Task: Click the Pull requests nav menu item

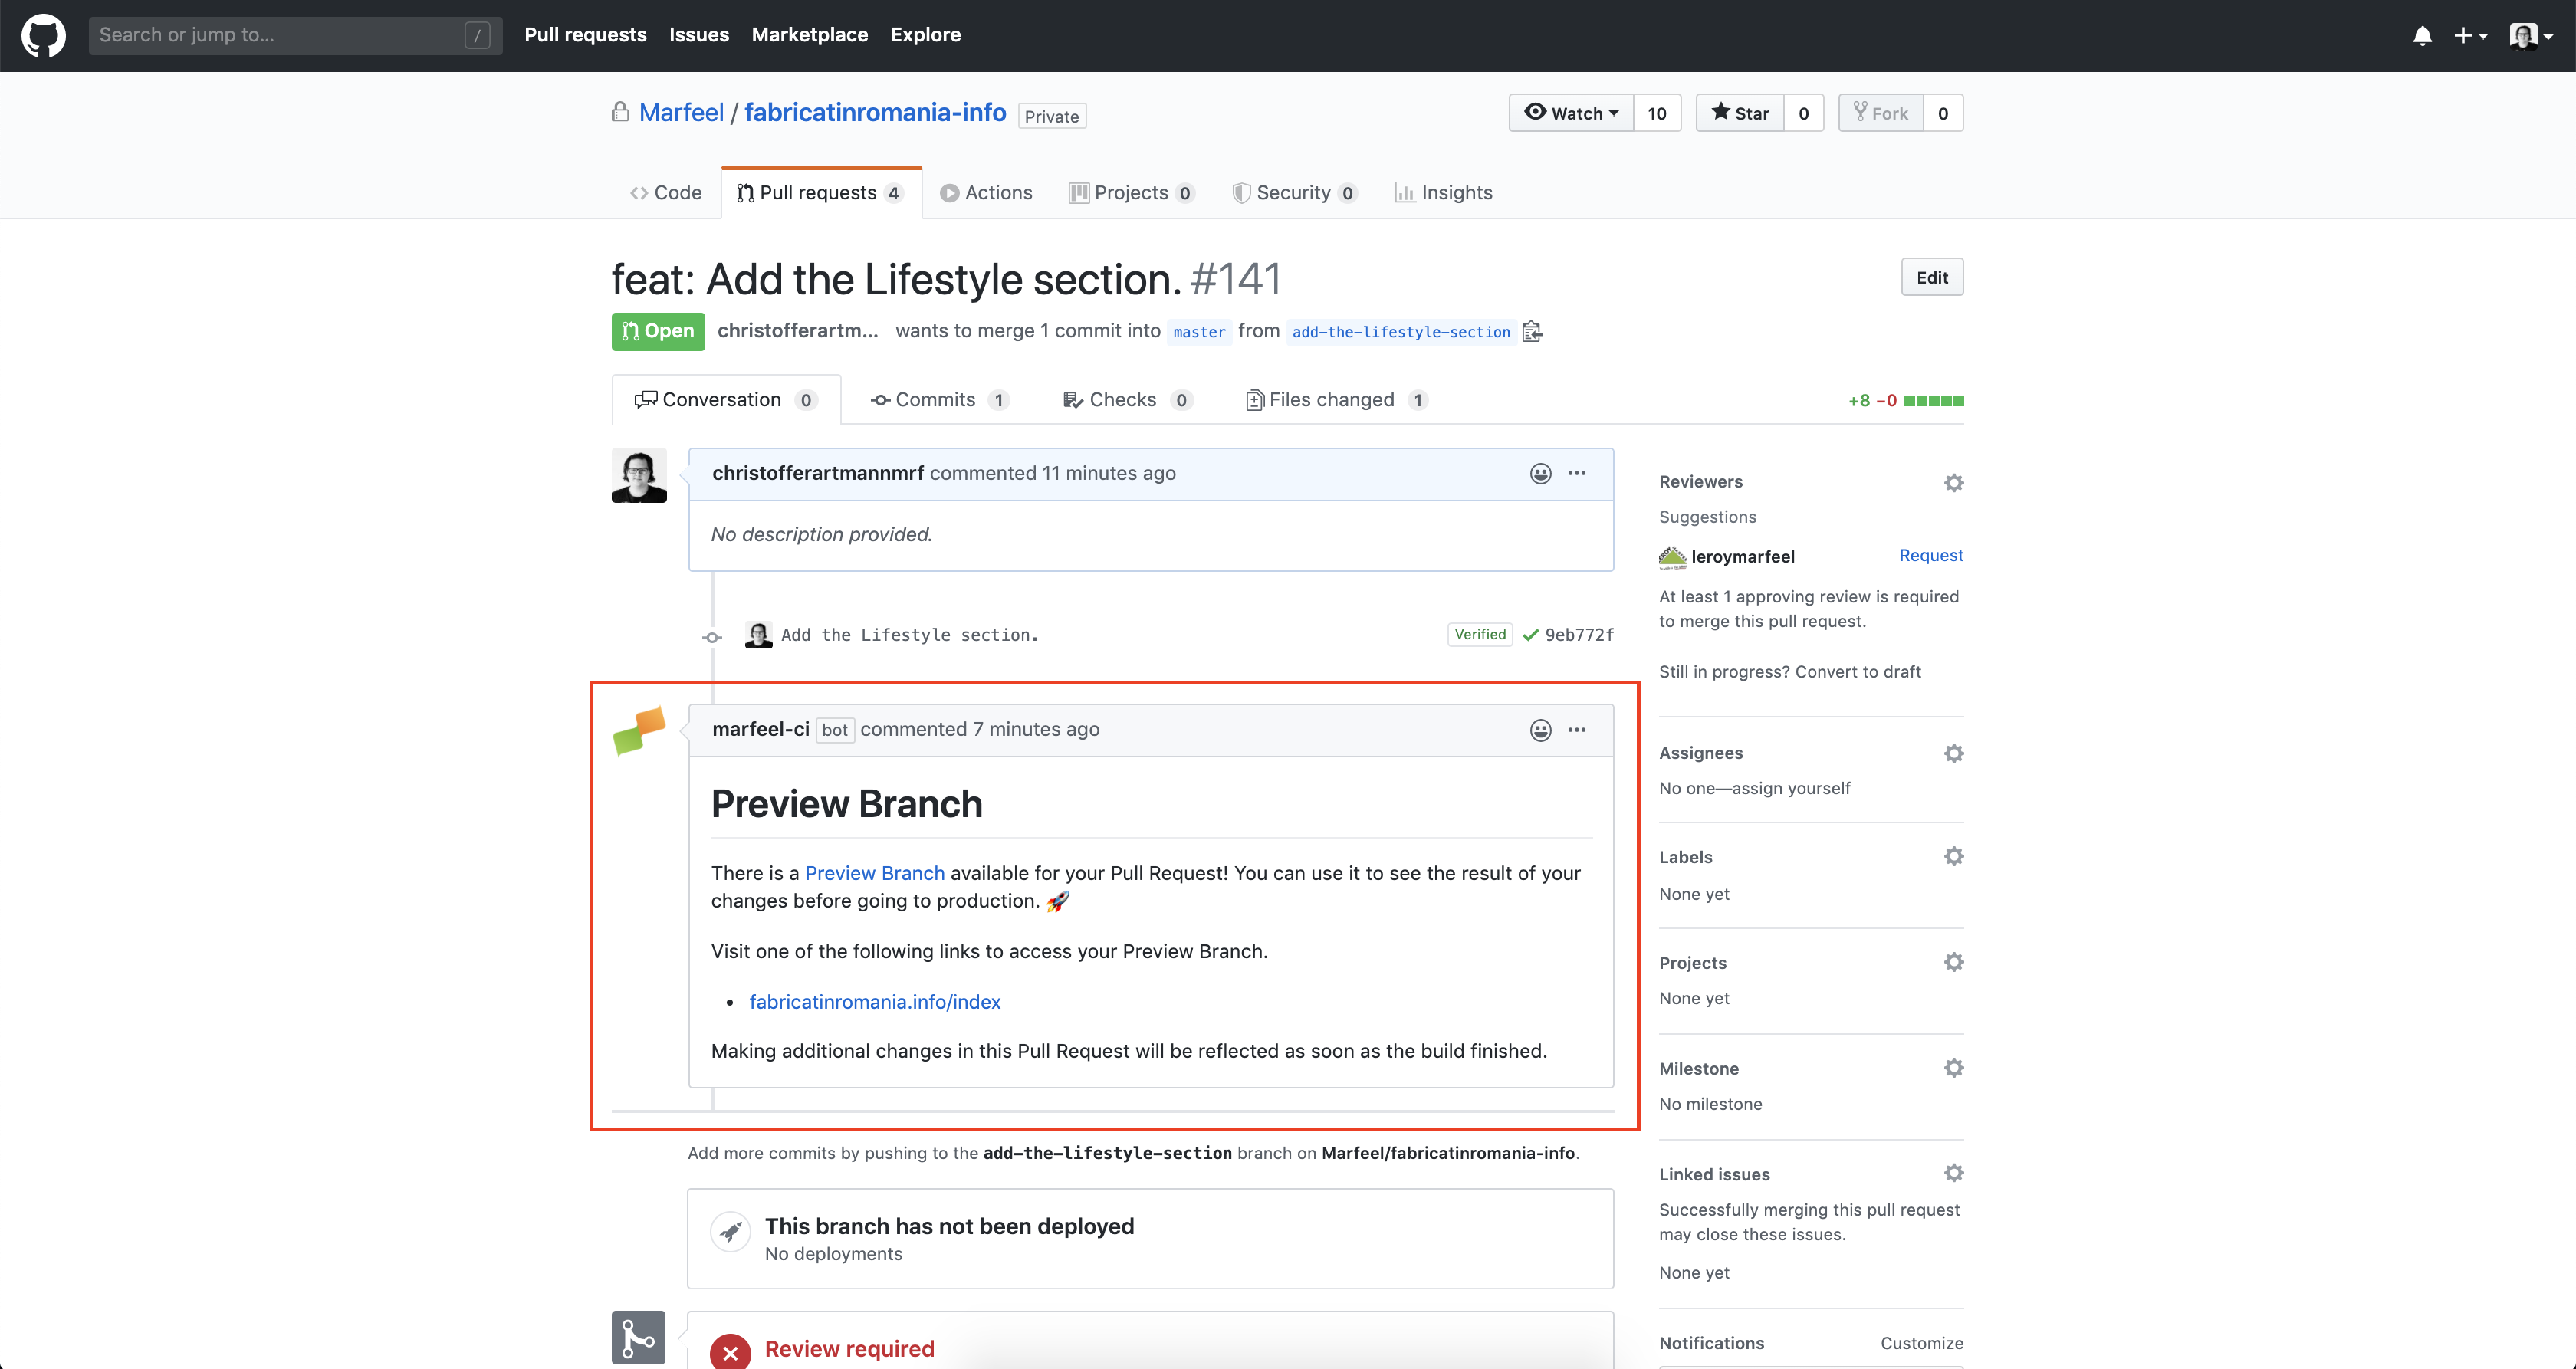Action: (586, 34)
